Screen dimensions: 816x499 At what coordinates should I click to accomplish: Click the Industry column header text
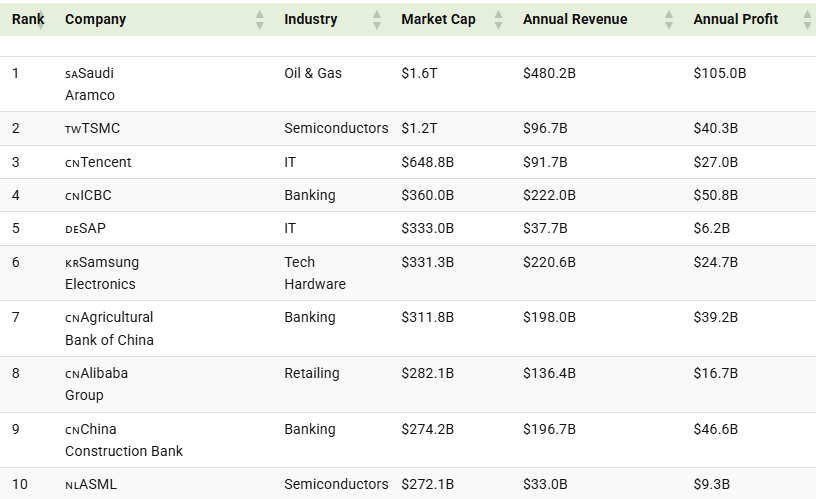(311, 19)
